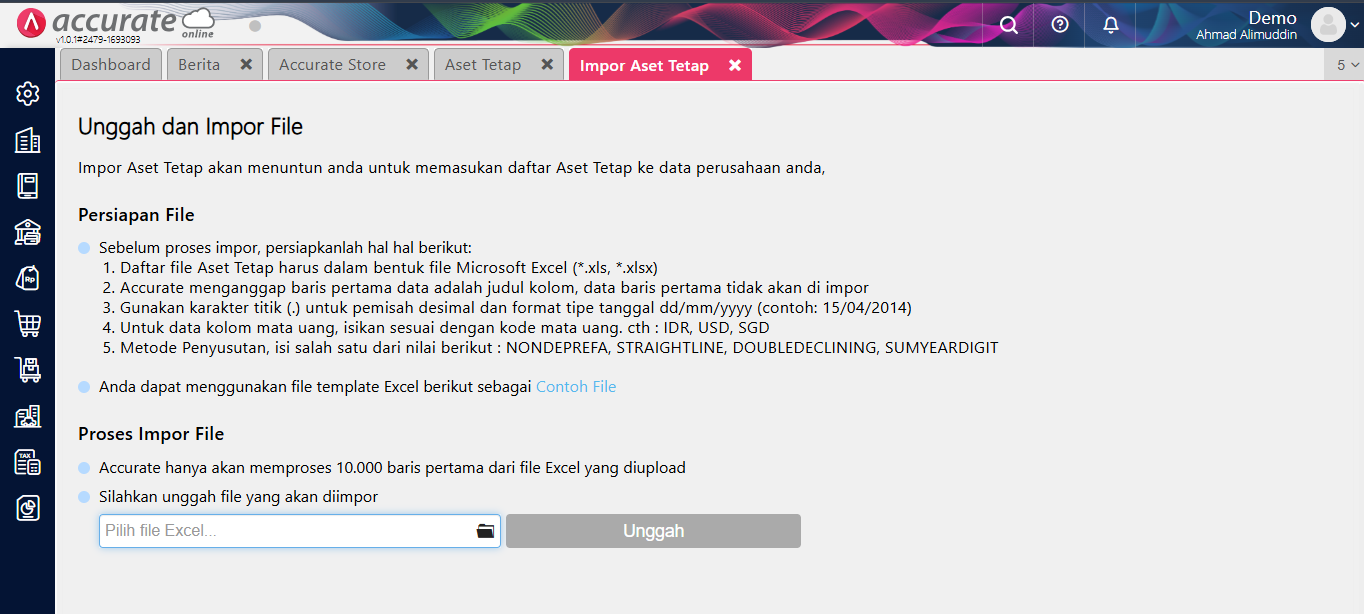Open the General Ledger book icon
This screenshot has width=1364, height=614.
click(28, 186)
